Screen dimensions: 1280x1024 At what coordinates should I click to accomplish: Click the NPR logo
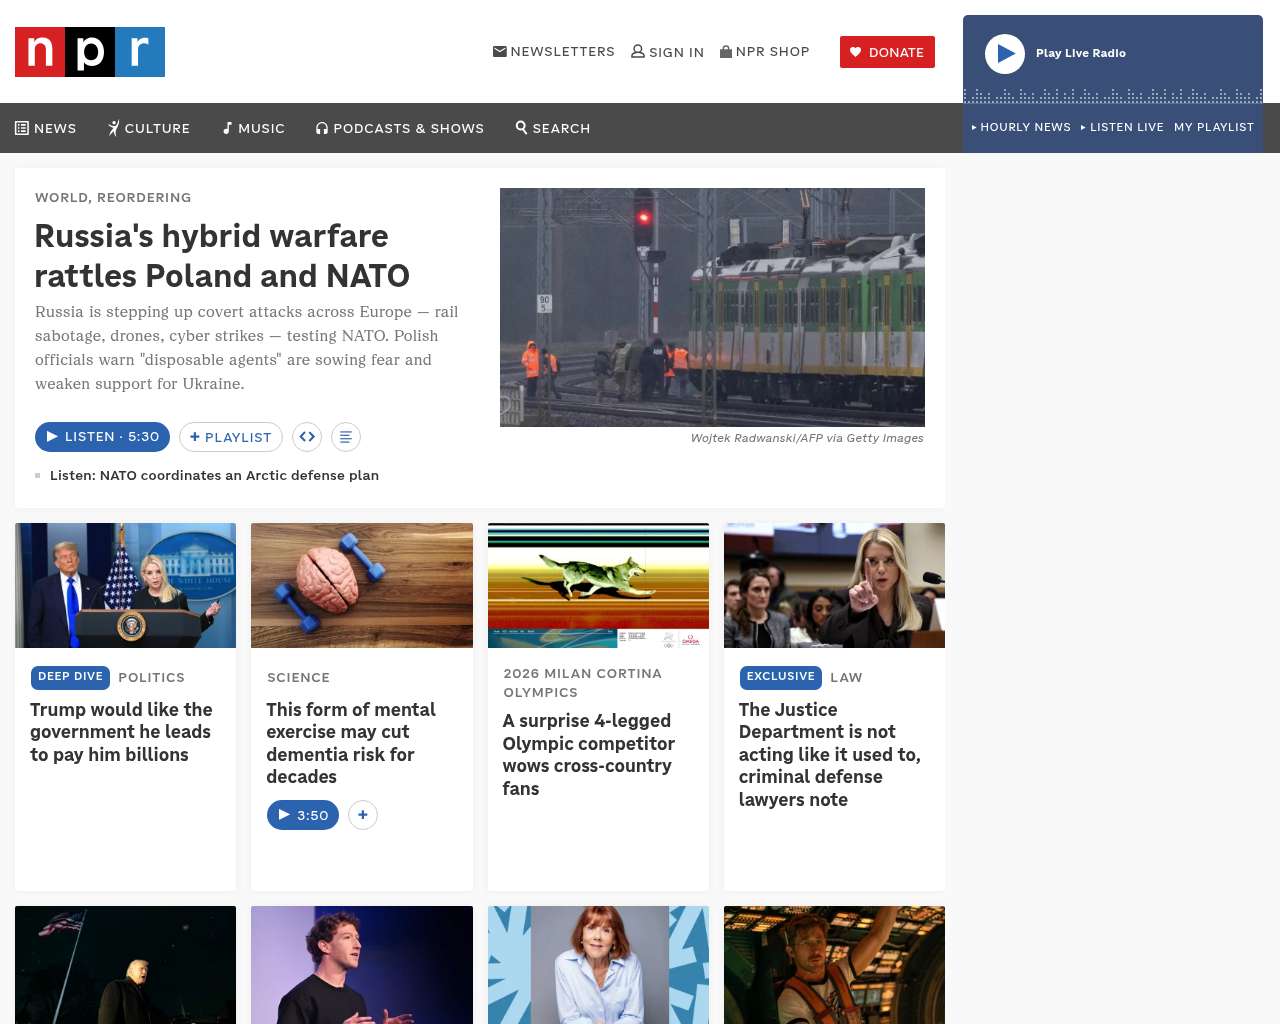pos(90,52)
